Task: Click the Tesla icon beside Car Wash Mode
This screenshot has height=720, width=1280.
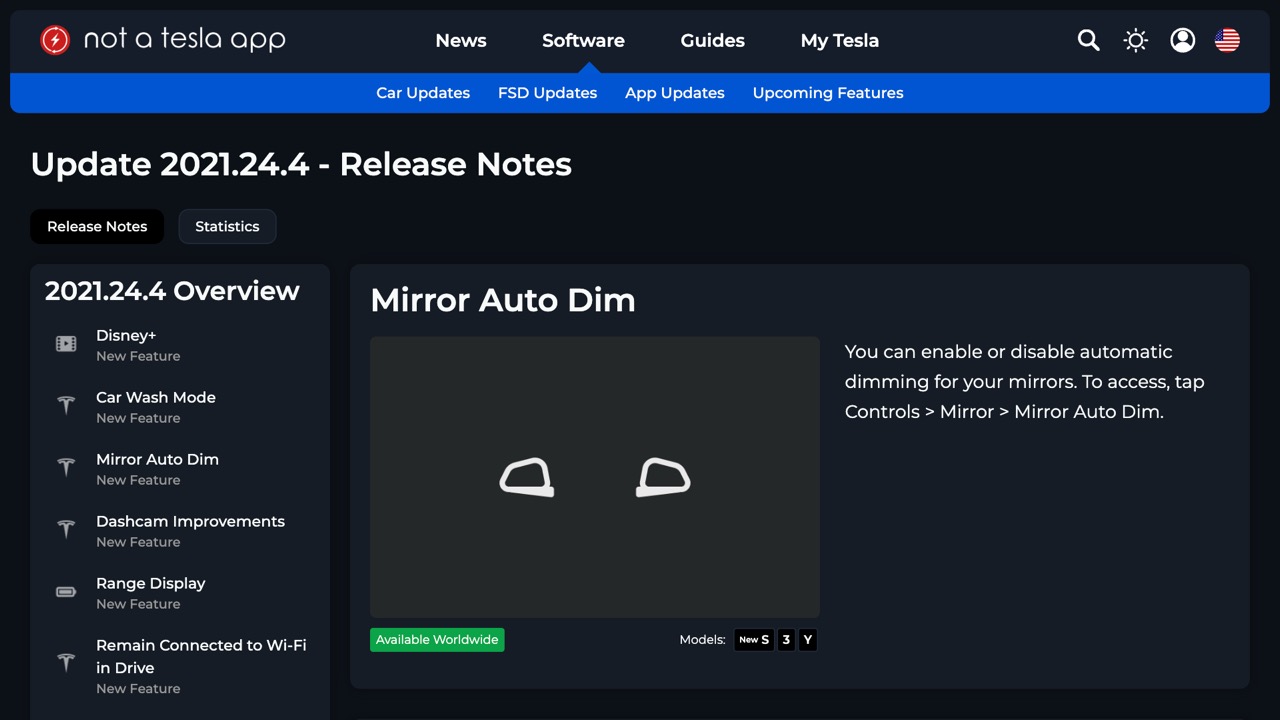Action: coord(66,406)
